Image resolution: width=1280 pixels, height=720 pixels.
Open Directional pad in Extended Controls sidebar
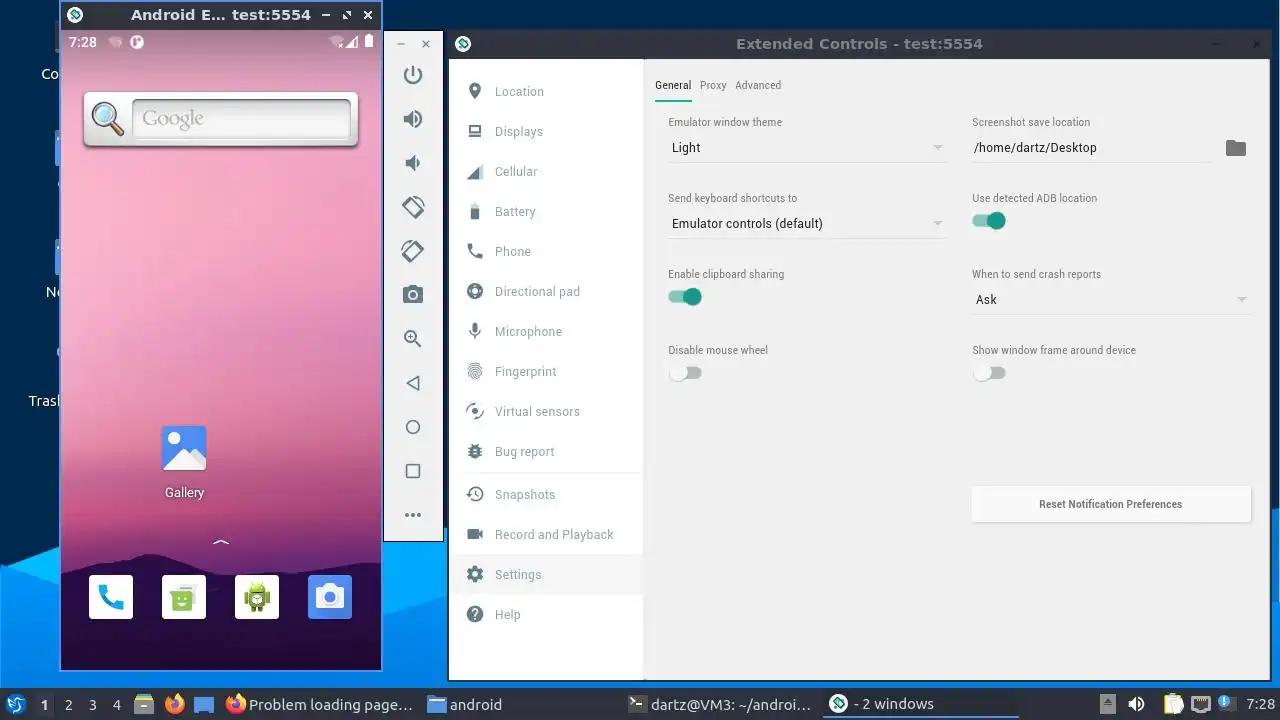coord(544,292)
